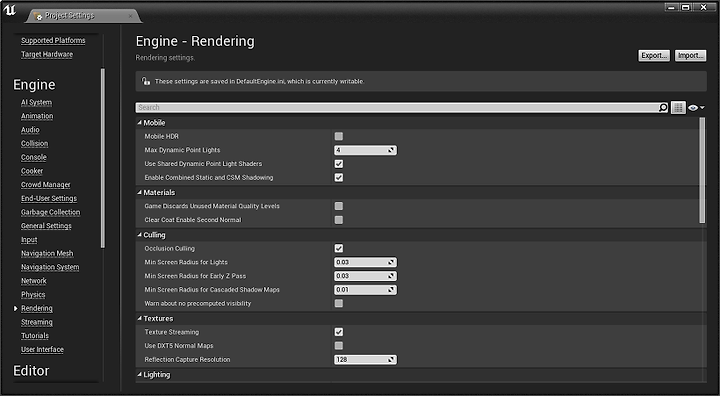Open Animation settings
Image resolution: width=720 pixels, height=396 pixels.
pos(37,116)
